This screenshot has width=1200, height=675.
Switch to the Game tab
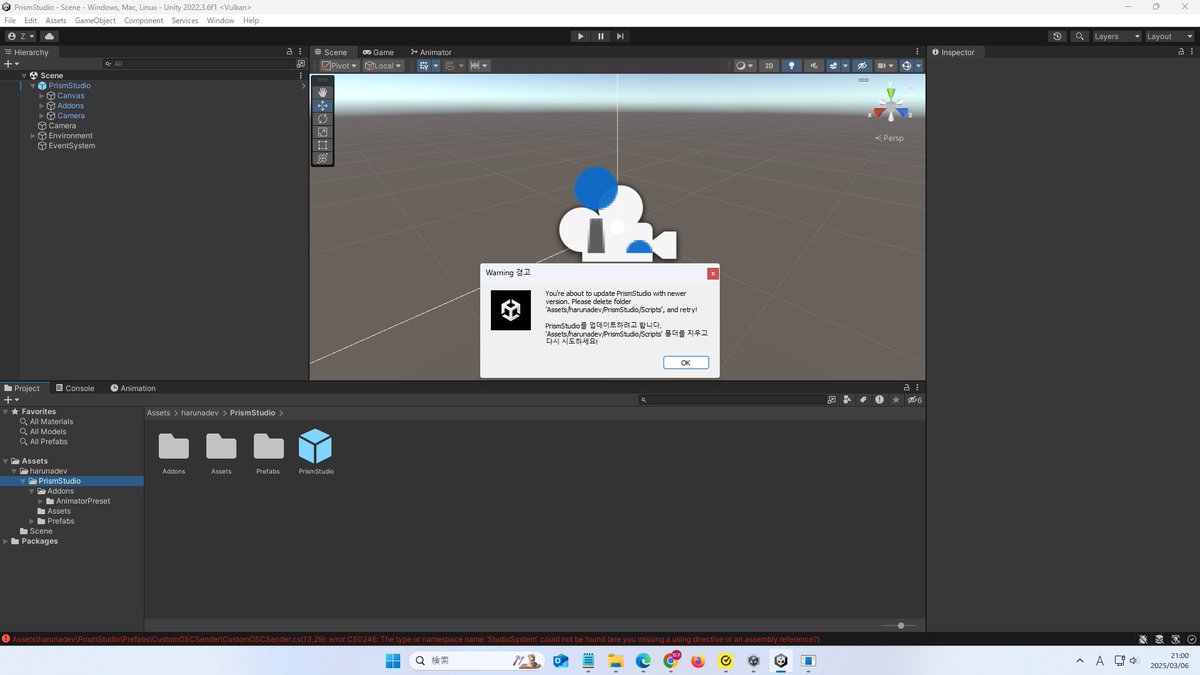pyautogui.click(x=379, y=52)
